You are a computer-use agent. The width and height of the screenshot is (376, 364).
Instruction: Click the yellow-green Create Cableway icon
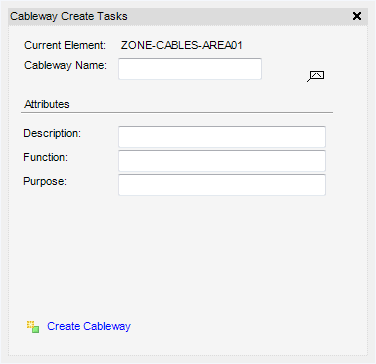click(x=33, y=327)
